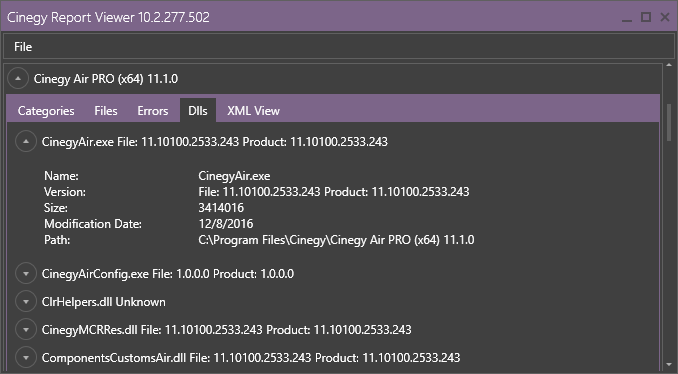Click the ComponentsCustomsAir.dll version text
This screenshot has width=678, height=374.
251,358
